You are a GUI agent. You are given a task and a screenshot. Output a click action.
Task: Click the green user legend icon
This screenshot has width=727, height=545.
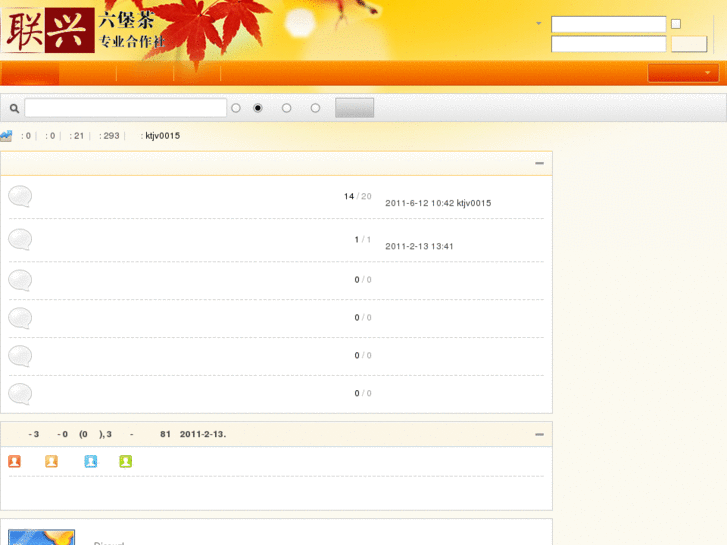point(126,461)
